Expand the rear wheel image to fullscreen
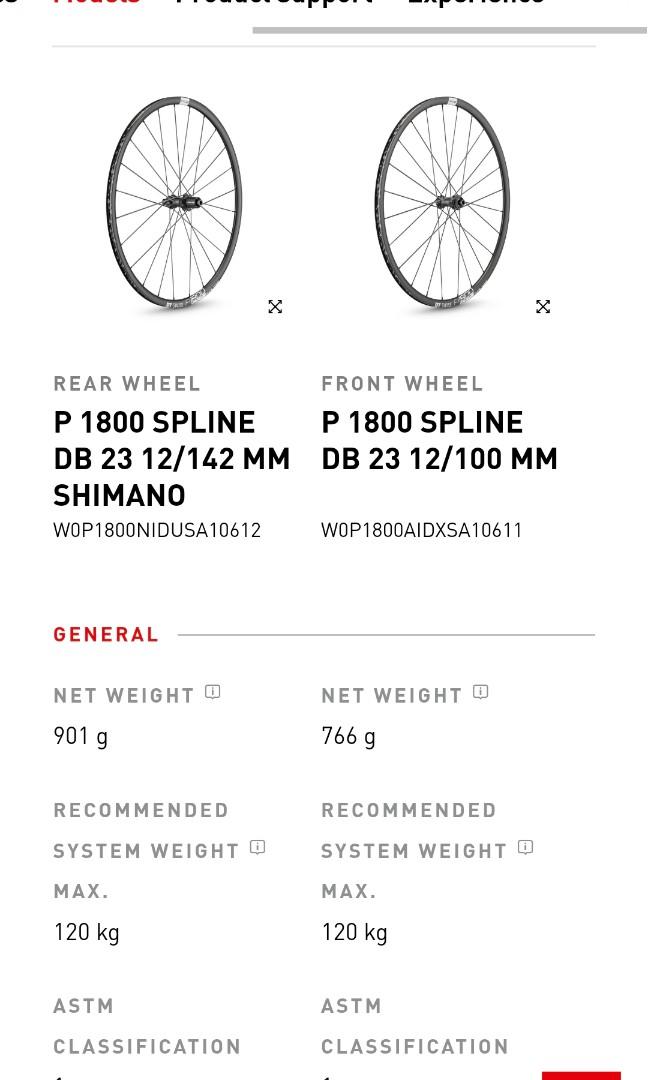Image resolution: width=648 pixels, height=1080 pixels. click(x=275, y=306)
